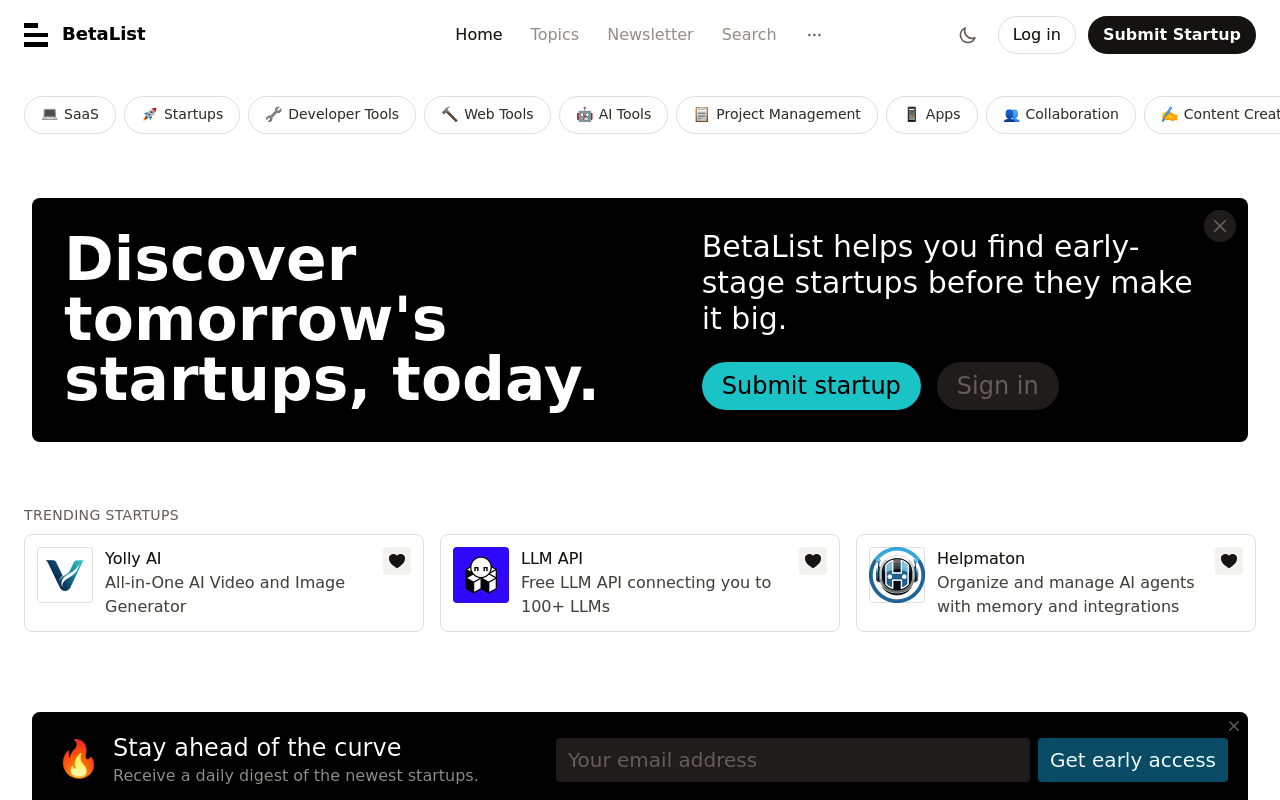Select the Project Management topic chip
1280x800 pixels.
(777, 115)
